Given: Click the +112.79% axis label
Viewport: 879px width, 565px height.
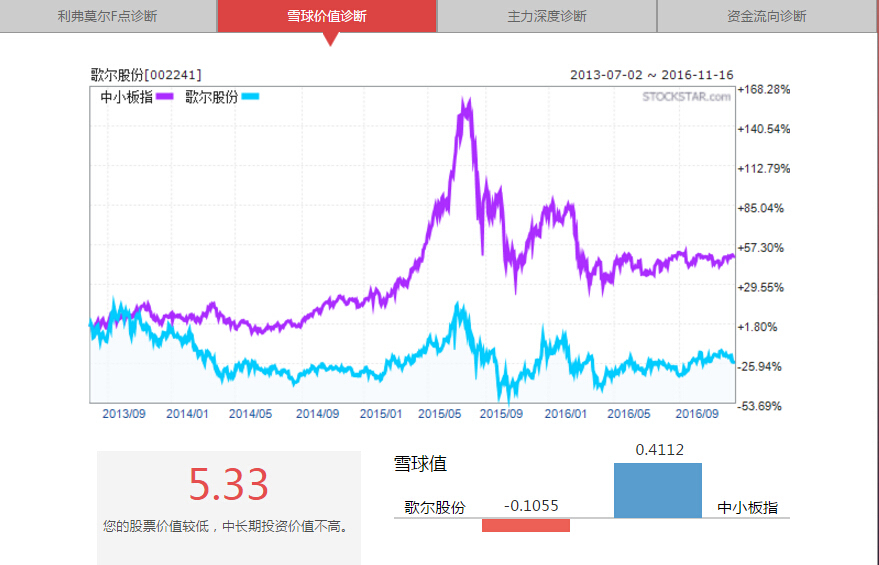Looking at the screenshot, I should tap(764, 169).
